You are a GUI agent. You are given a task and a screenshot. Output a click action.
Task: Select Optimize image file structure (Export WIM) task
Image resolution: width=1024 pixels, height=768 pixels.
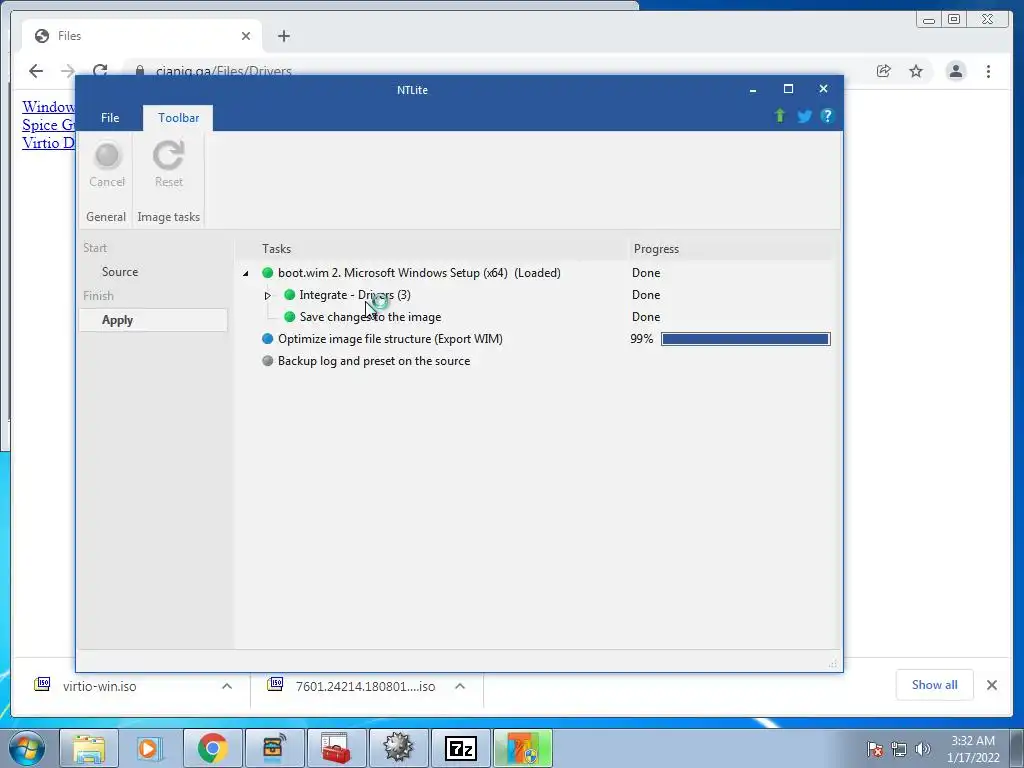390,339
